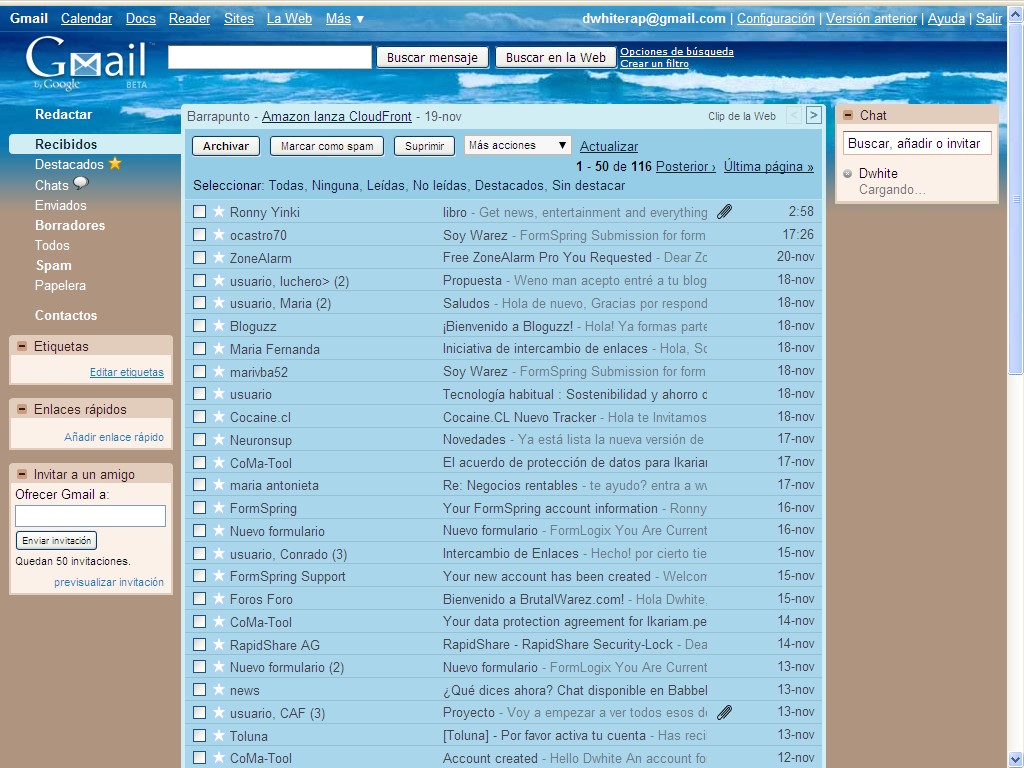This screenshot has height=768, width=1024.
Task: Click the Gmail search field
Action: point(270,57)
